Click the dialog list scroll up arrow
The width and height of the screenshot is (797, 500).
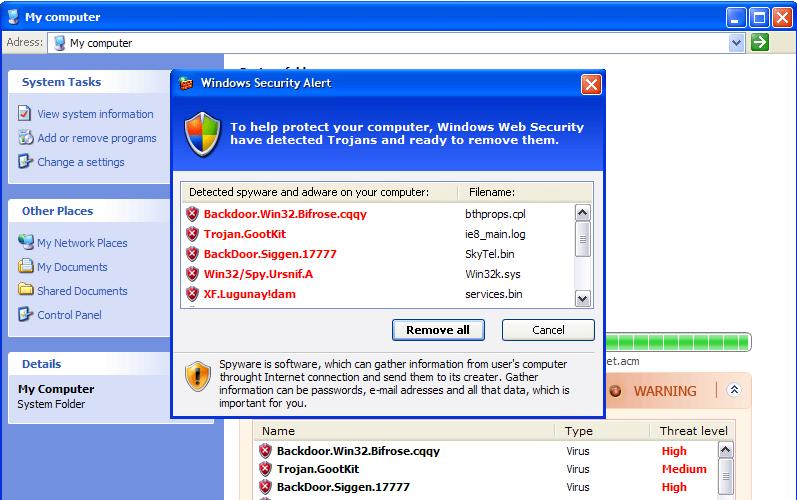tap(583, 212)
